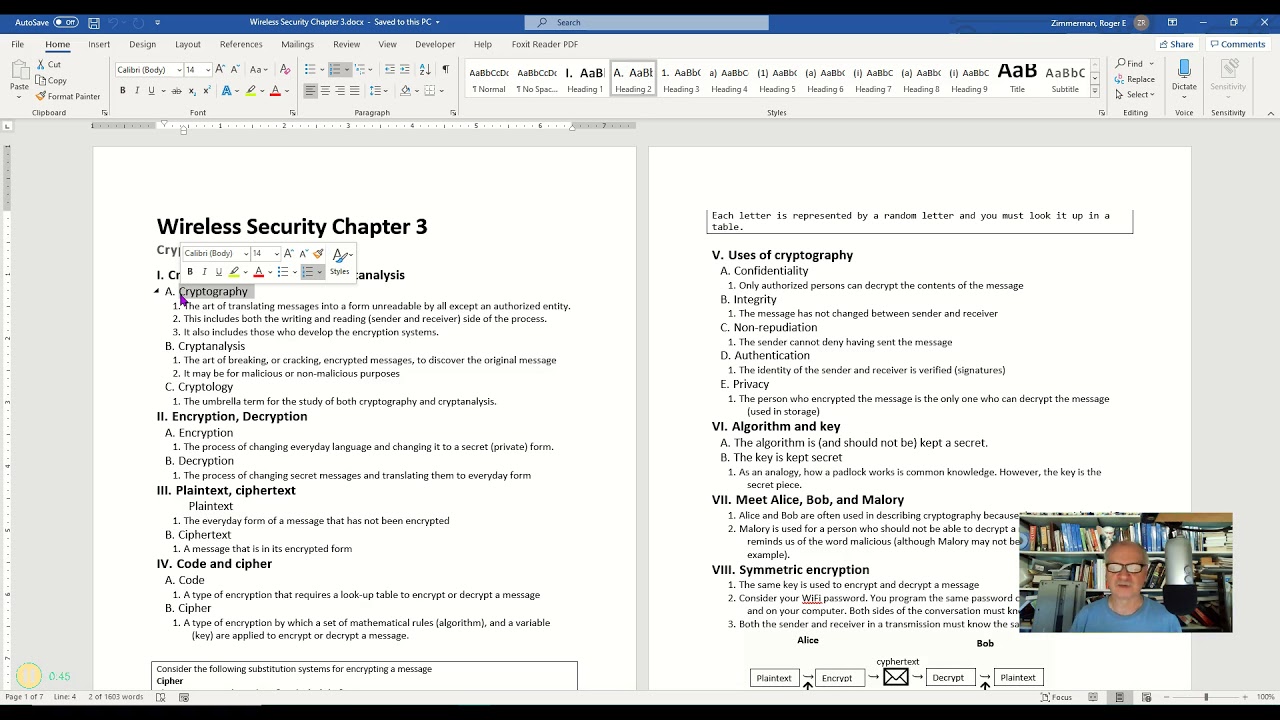Click the zoom slider in status bar
The height and width of the screenshot is (720, 1280).
click(1205, 697)
